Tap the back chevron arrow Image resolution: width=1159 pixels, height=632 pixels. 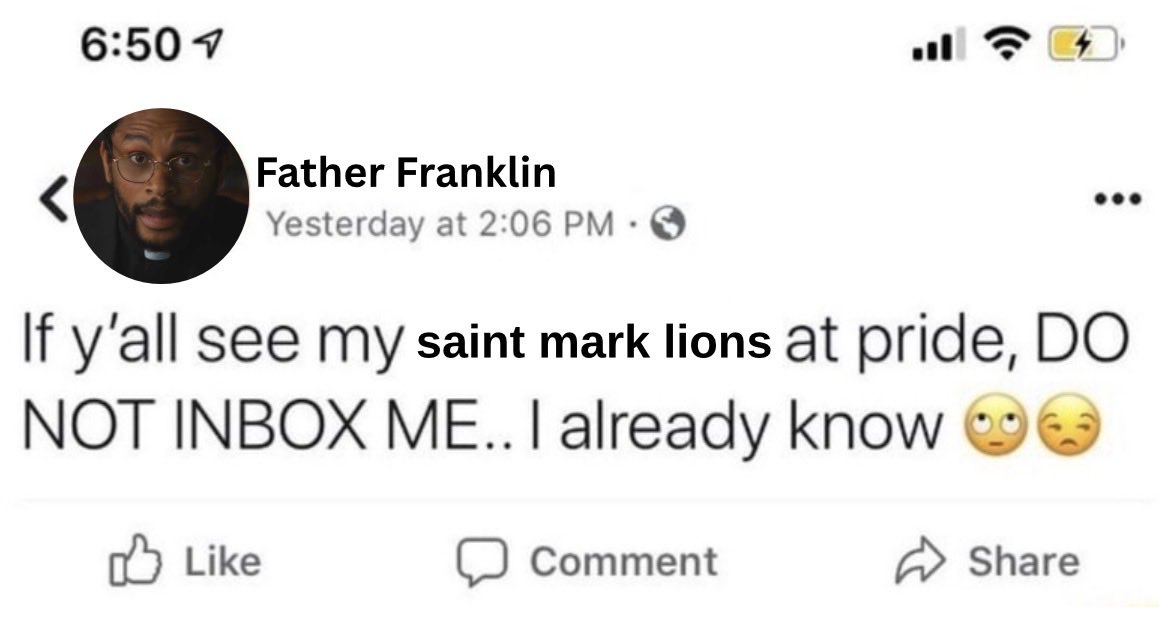pyautogui.click(x=54, y=199)
